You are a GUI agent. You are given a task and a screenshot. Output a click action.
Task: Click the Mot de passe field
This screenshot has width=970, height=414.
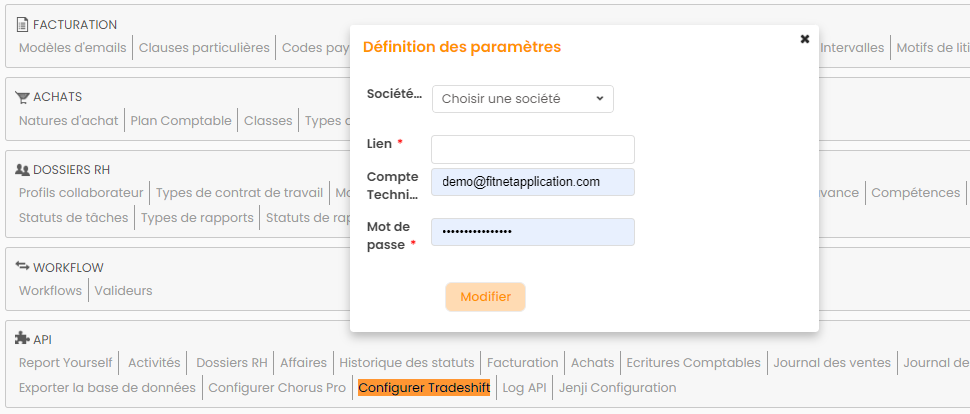pyautogui.click(x=532, y=232)
